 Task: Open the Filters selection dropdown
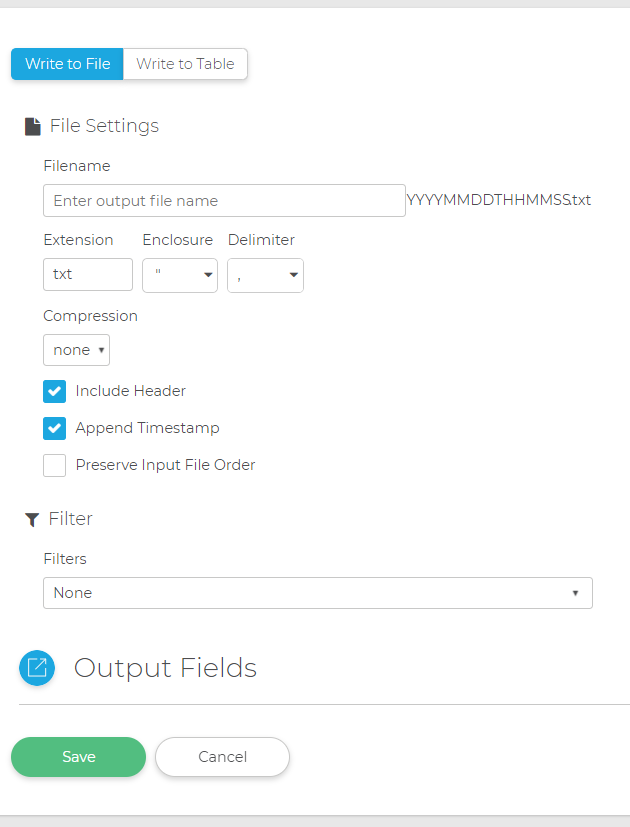(317, 593)
